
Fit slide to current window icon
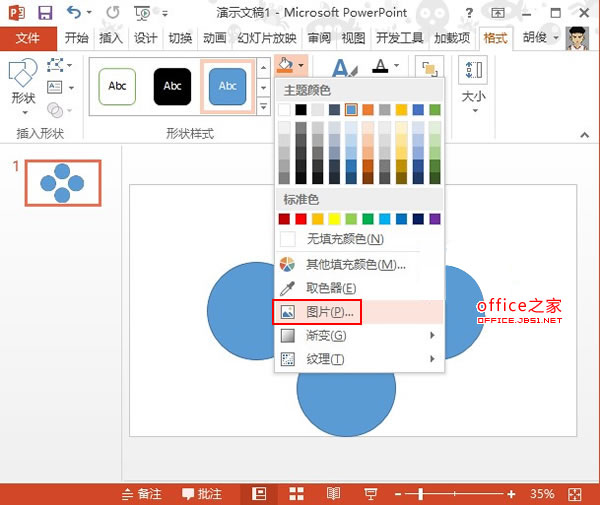point(575,494)
